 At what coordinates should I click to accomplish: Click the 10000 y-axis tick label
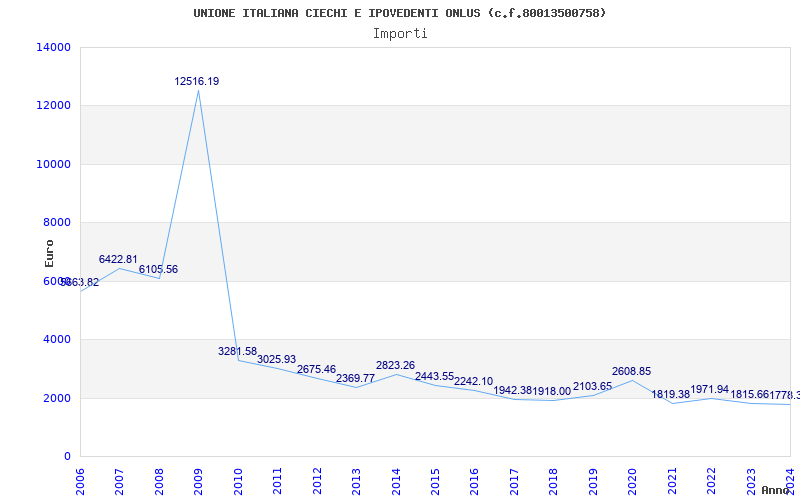pyautogui.click(x=54, y=164)
